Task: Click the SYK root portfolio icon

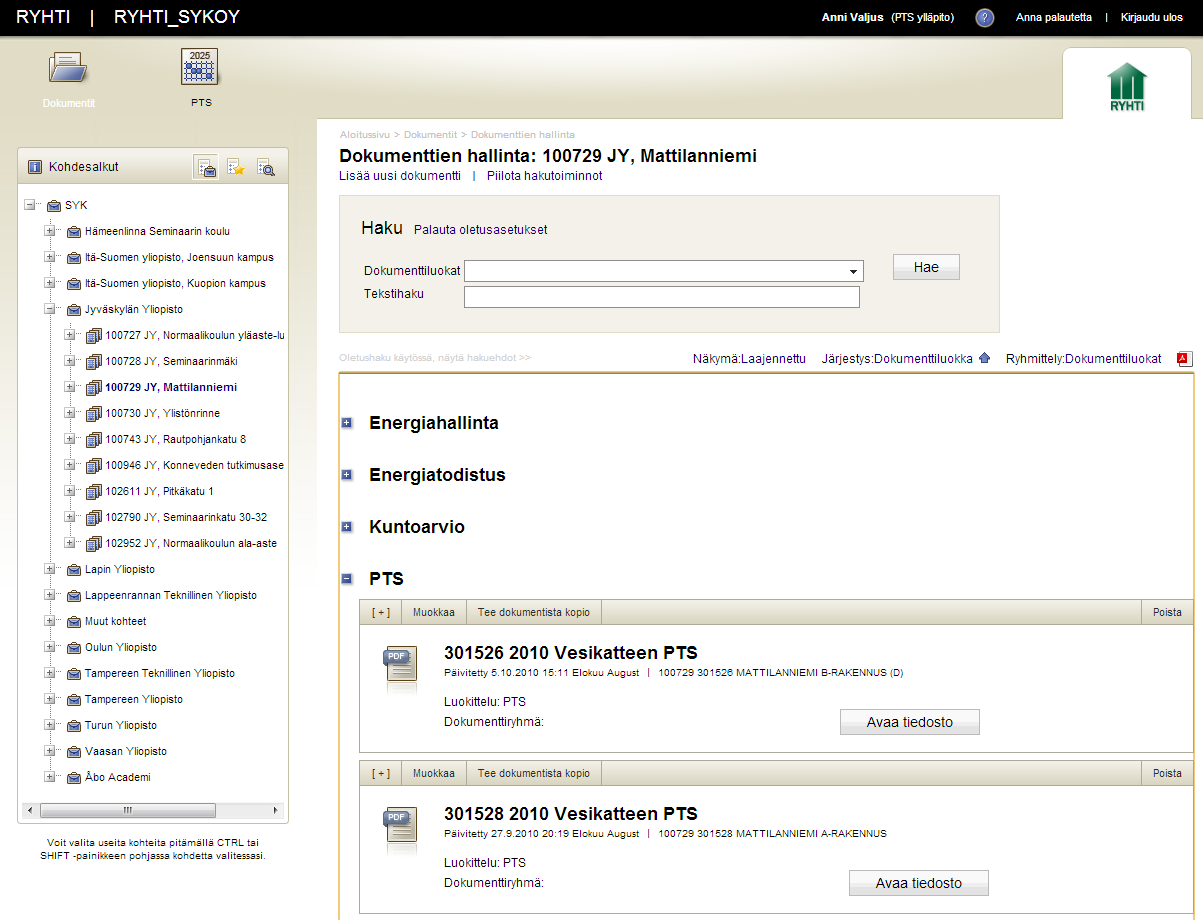Action: coord(54,205)
